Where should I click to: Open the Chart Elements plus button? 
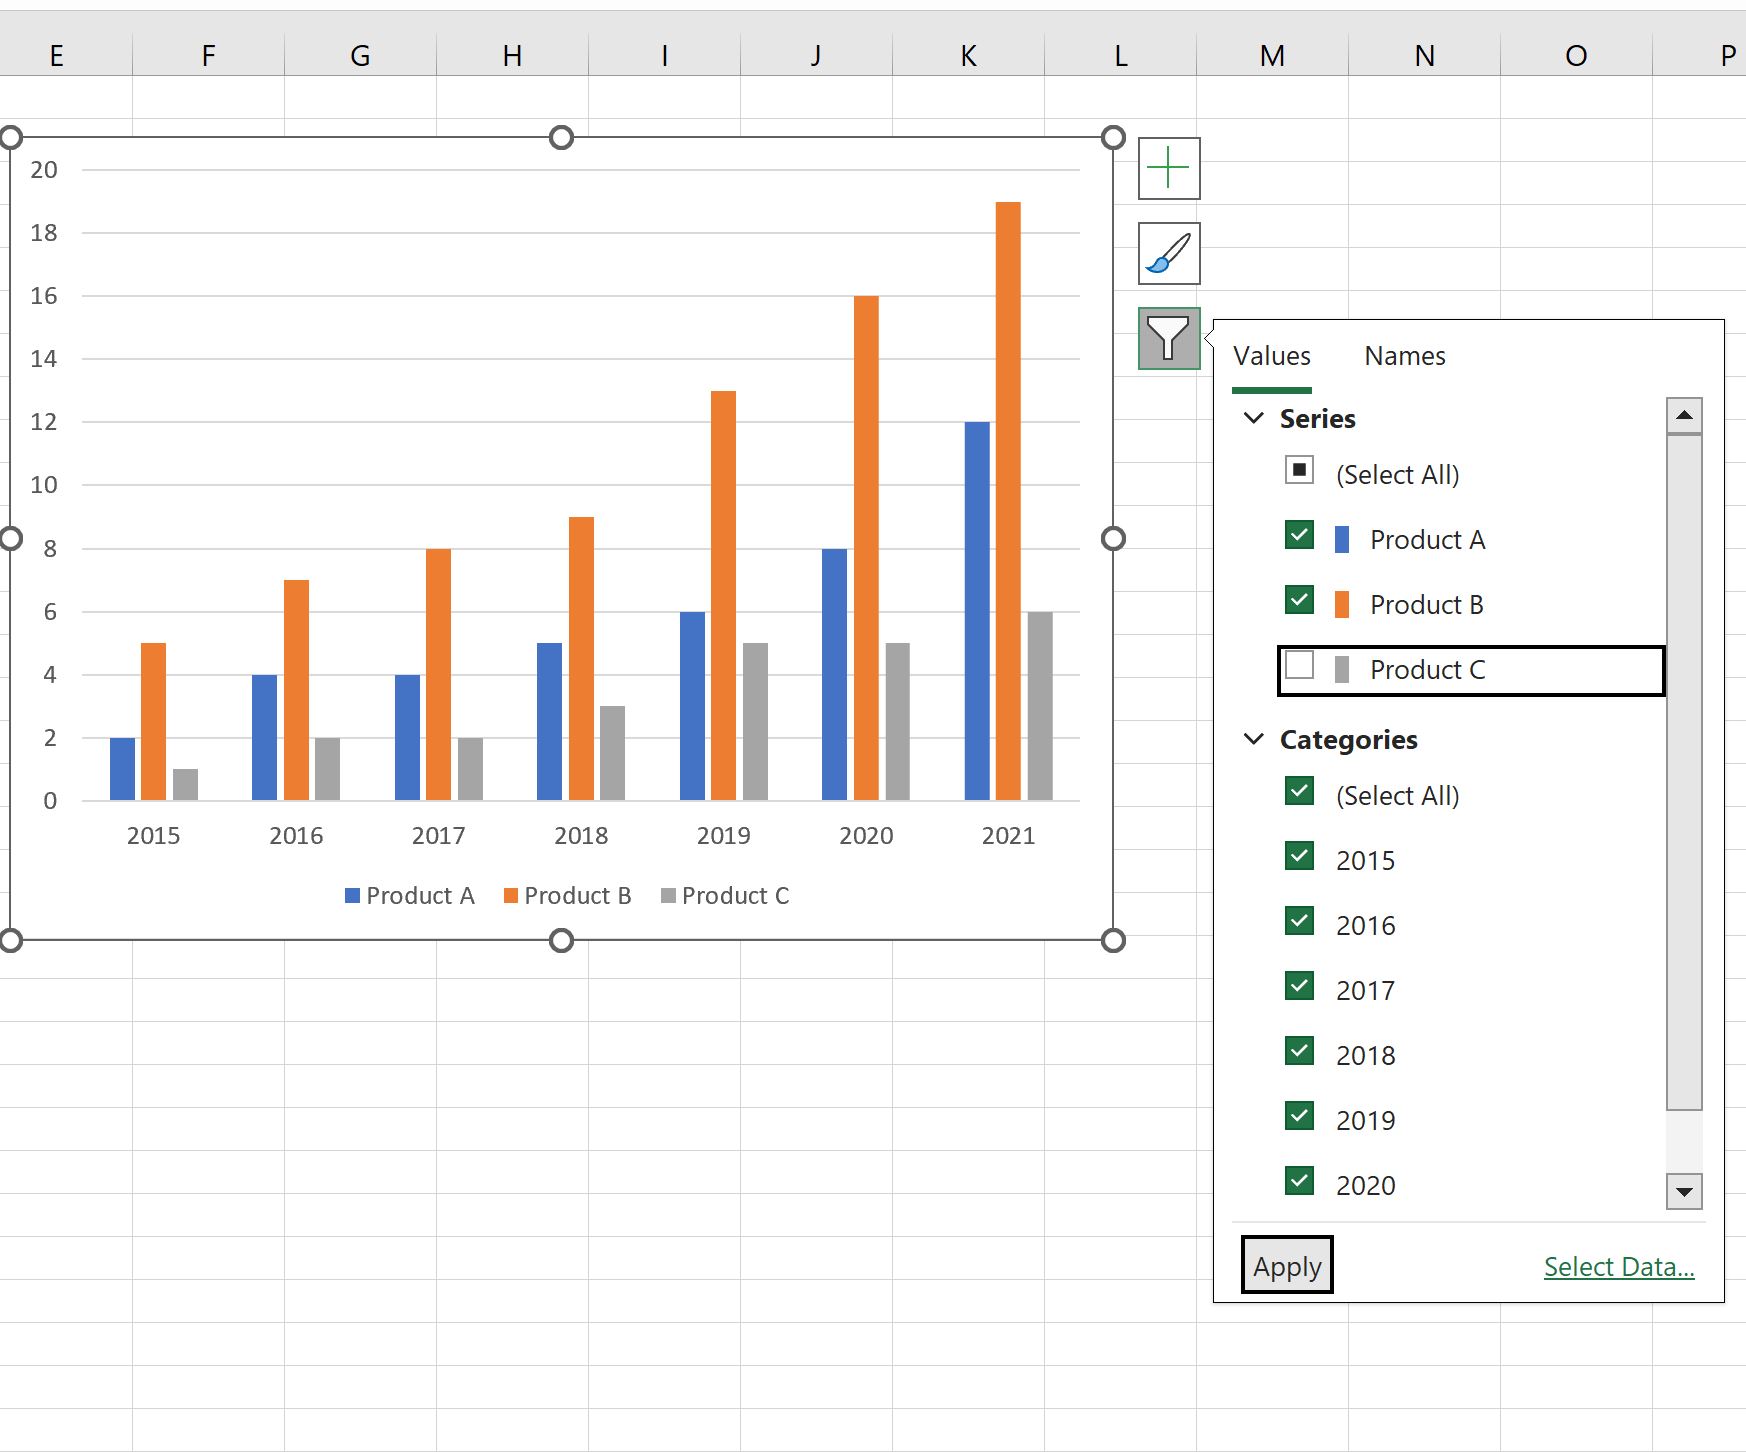tap(1169, 168)
